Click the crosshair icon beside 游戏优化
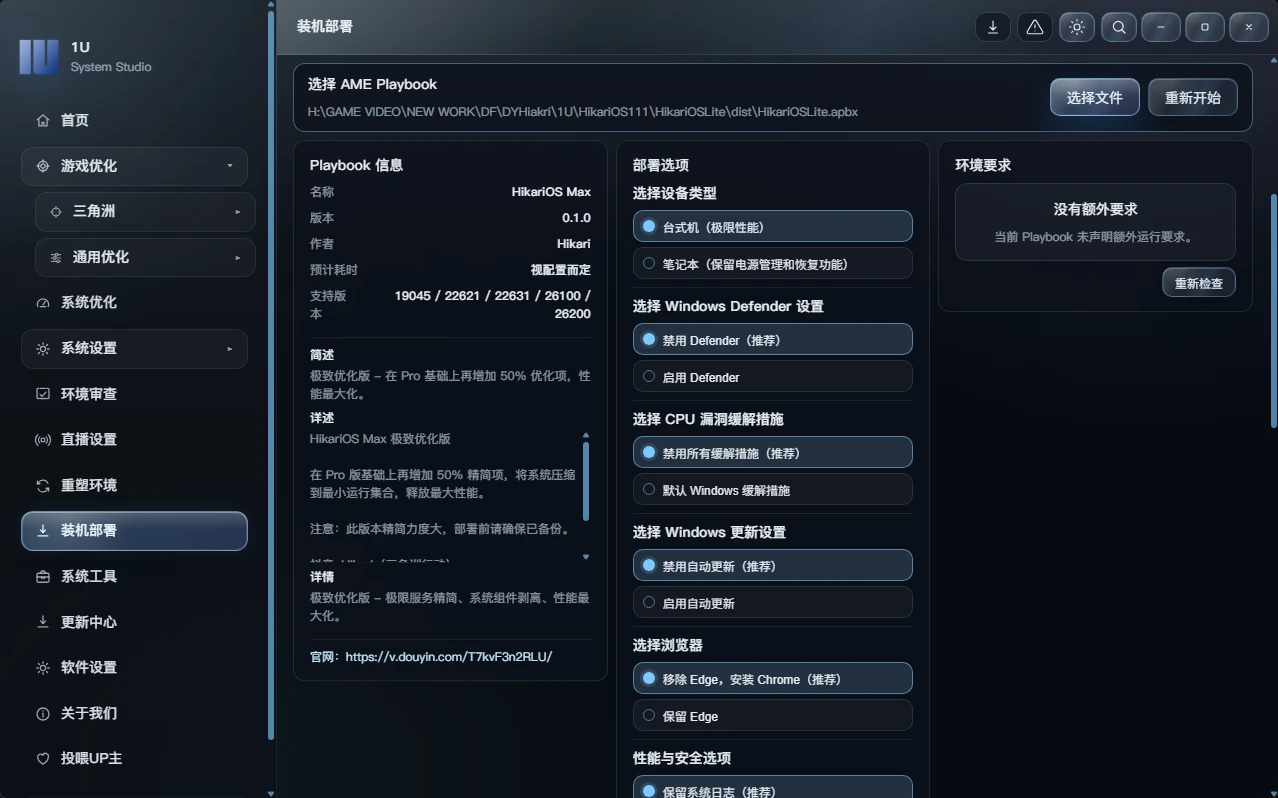 (43, 166)
